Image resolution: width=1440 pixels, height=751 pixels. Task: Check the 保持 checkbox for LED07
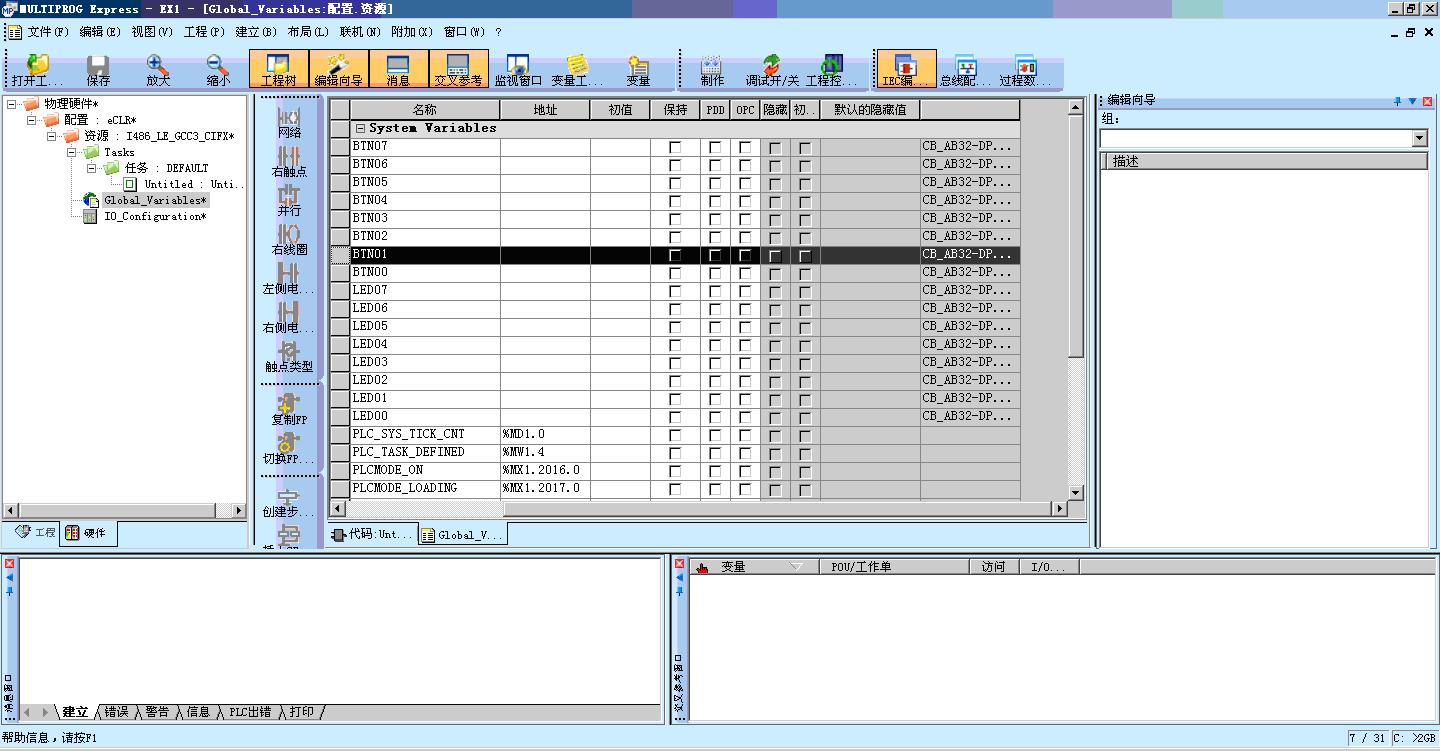[675, 291]
